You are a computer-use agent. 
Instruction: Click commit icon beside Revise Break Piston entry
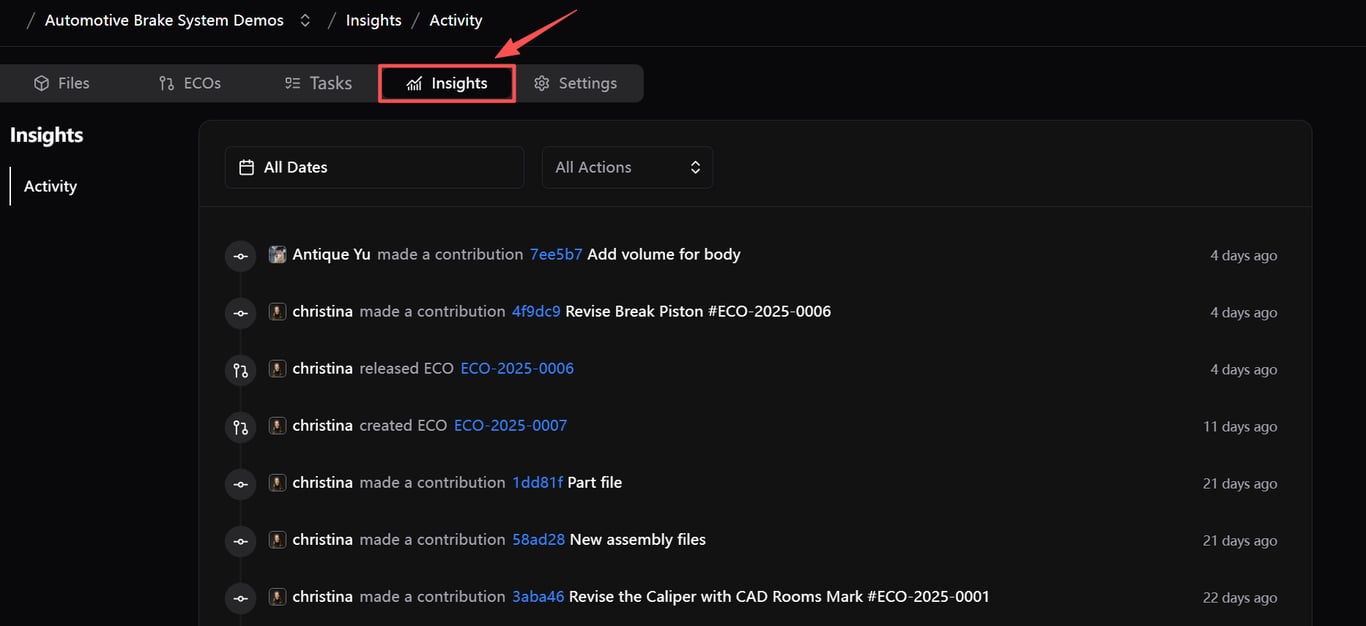pos(240,313)
